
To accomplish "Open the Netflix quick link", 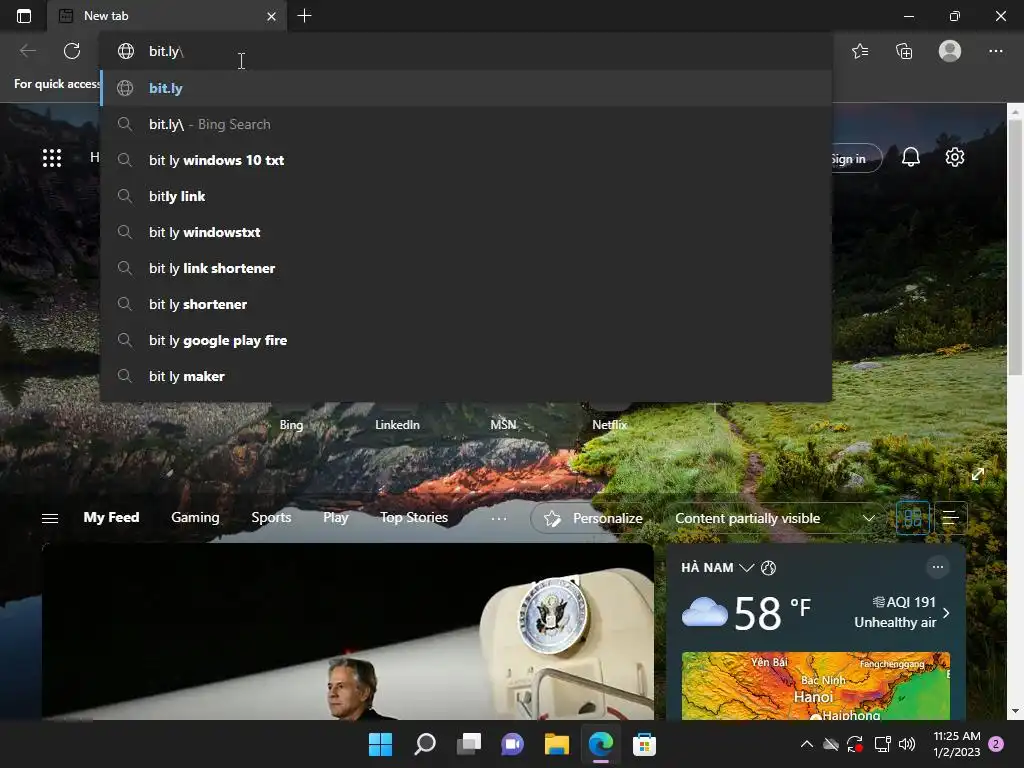I will (609, 424).
